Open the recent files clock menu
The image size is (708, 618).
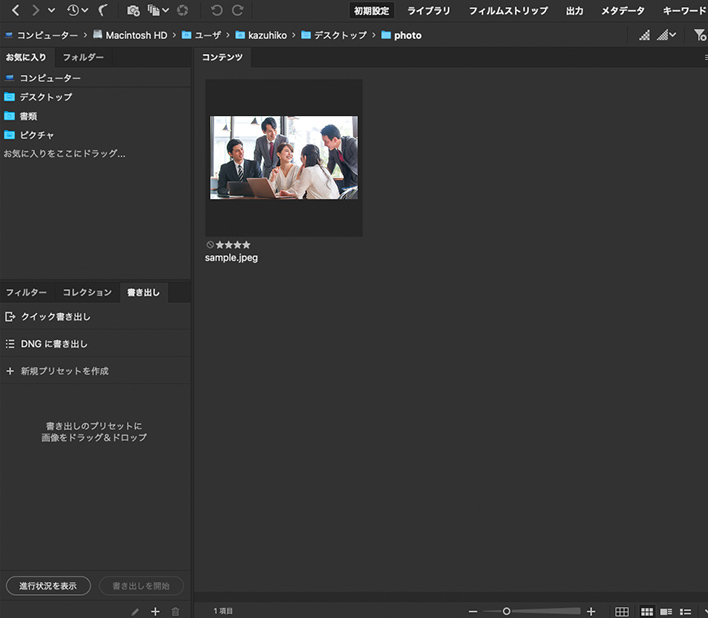[77, 10]
